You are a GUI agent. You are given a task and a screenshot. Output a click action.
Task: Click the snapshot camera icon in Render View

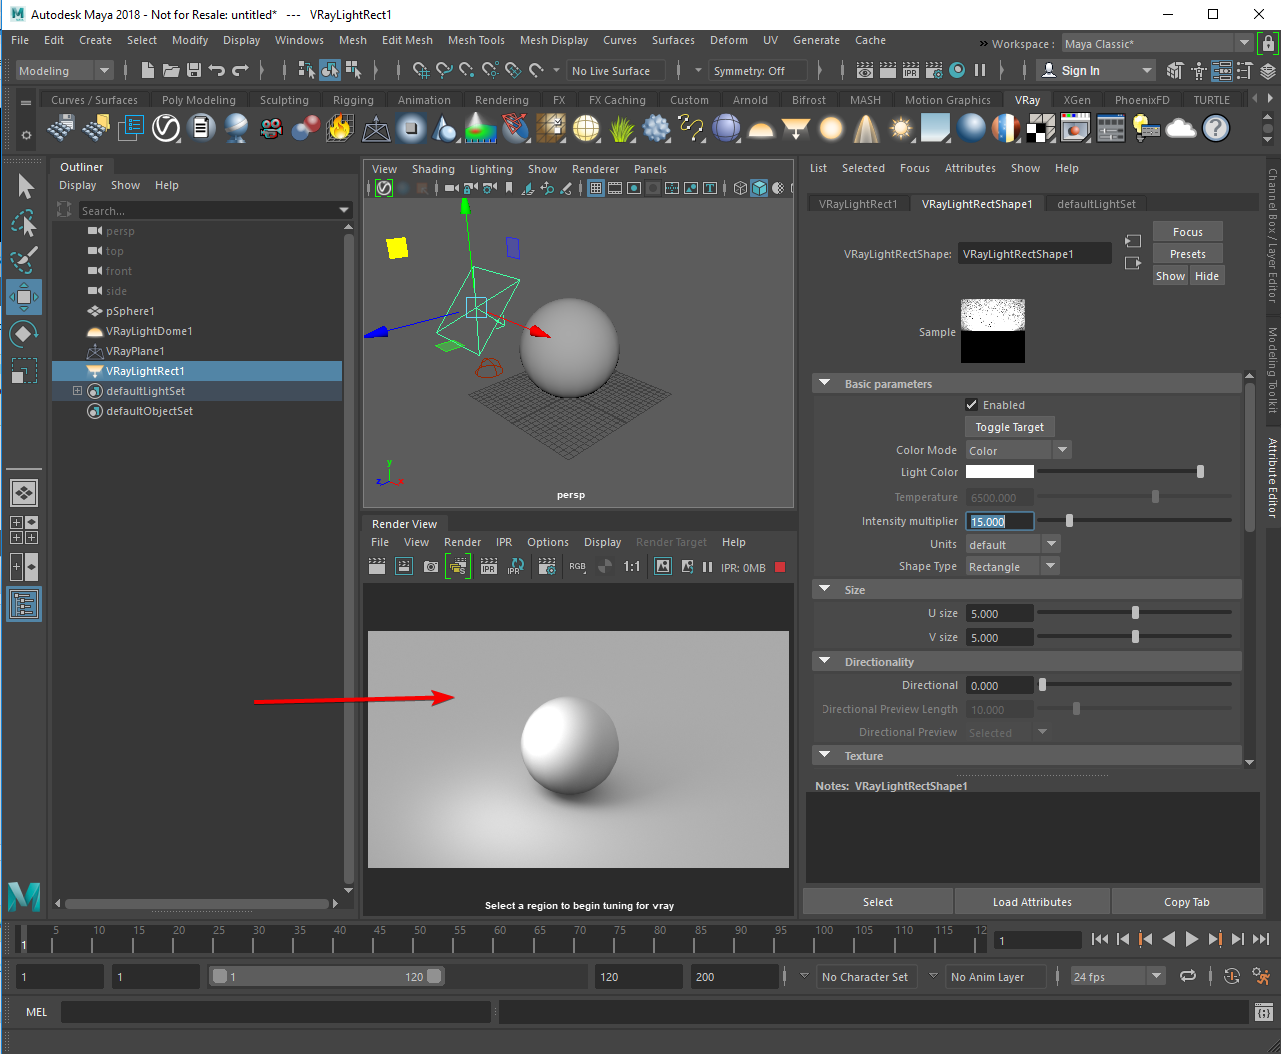[431, 566]
